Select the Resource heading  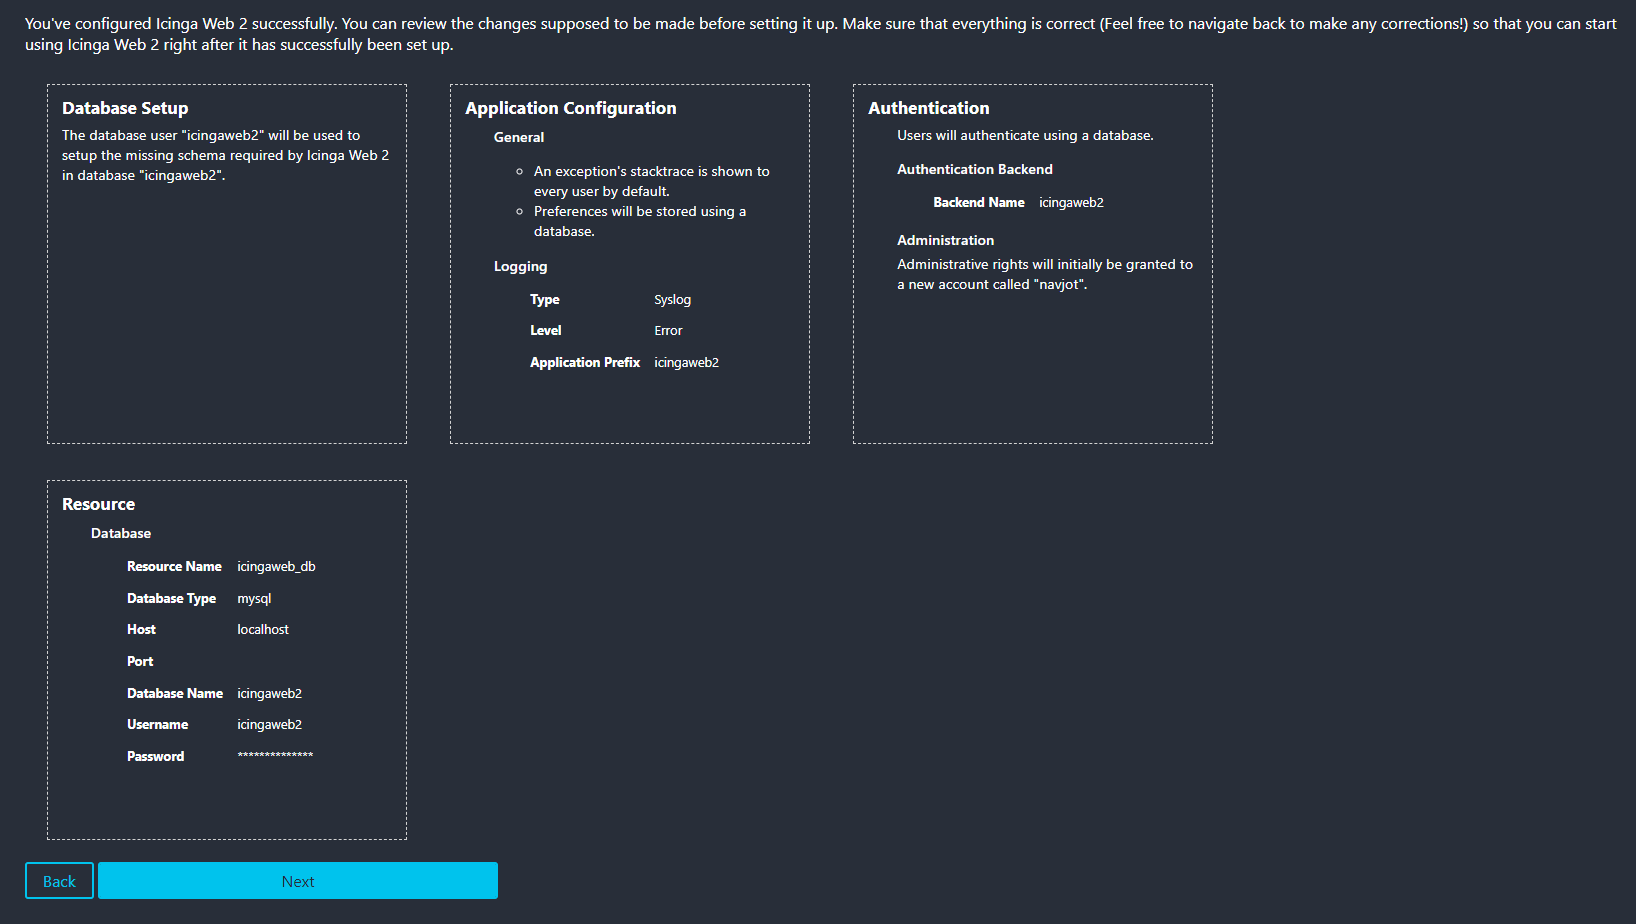pos(98,504)
